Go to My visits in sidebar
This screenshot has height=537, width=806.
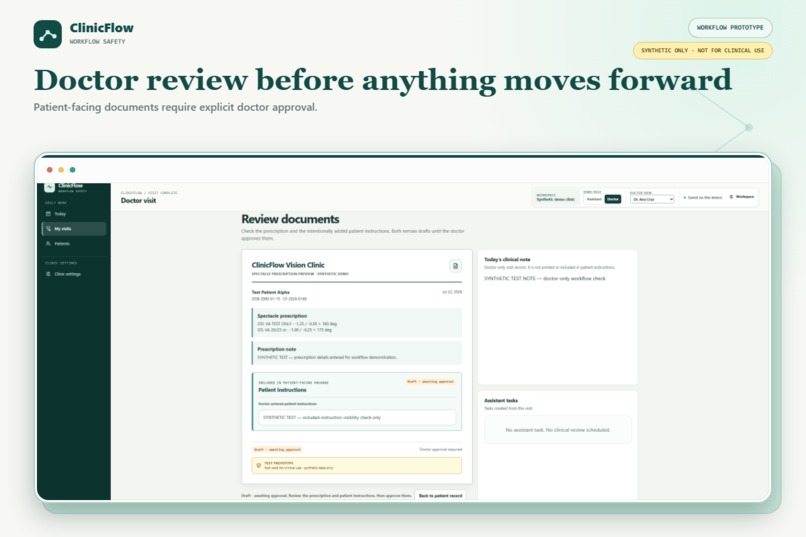coord(74,229)
